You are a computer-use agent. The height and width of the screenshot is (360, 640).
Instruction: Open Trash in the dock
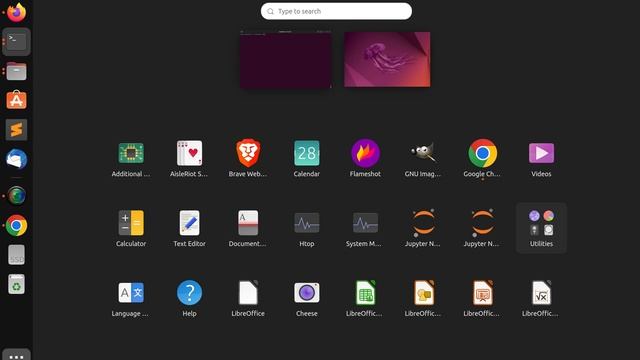click(16, 284)
